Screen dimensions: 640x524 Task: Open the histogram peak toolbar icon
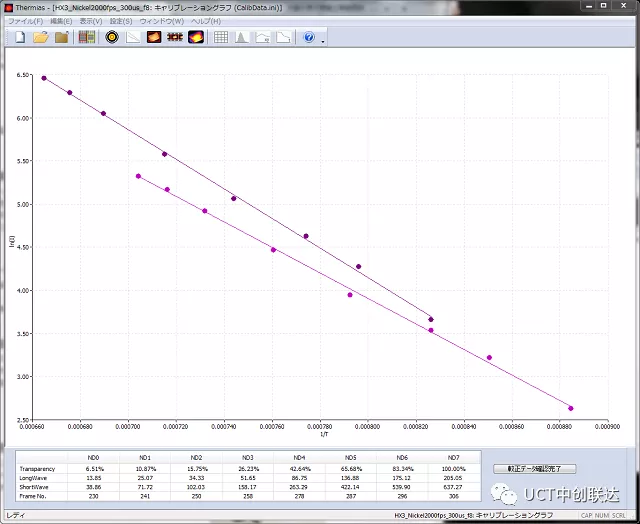(241, 38)
